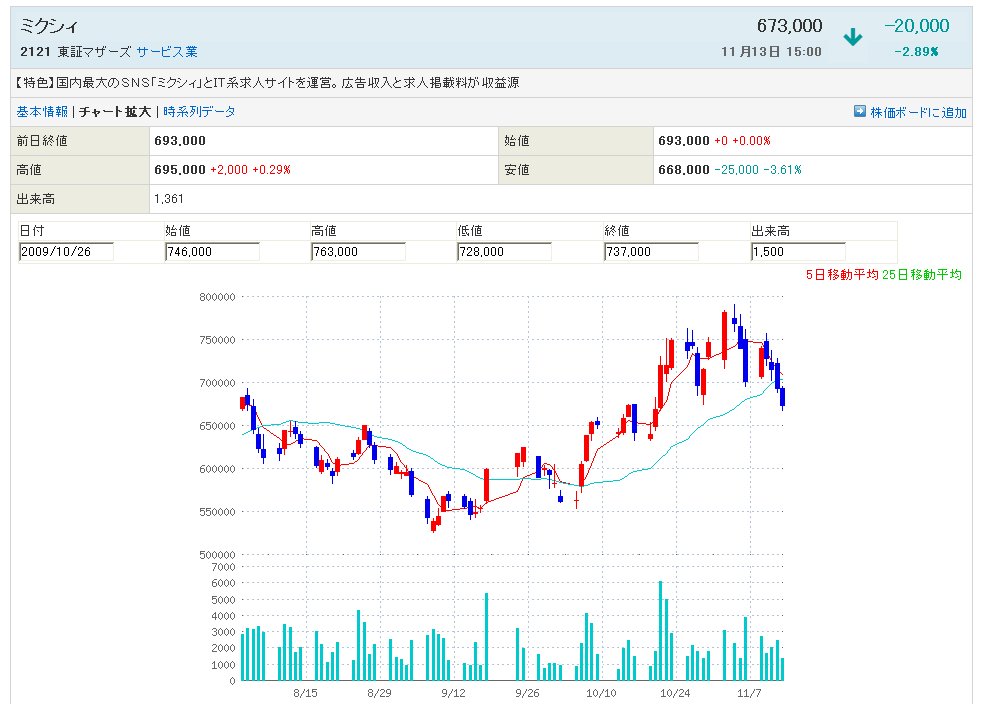Select the 低値 field showing 728,000
The image size is (984, 704).
(504, 252)
